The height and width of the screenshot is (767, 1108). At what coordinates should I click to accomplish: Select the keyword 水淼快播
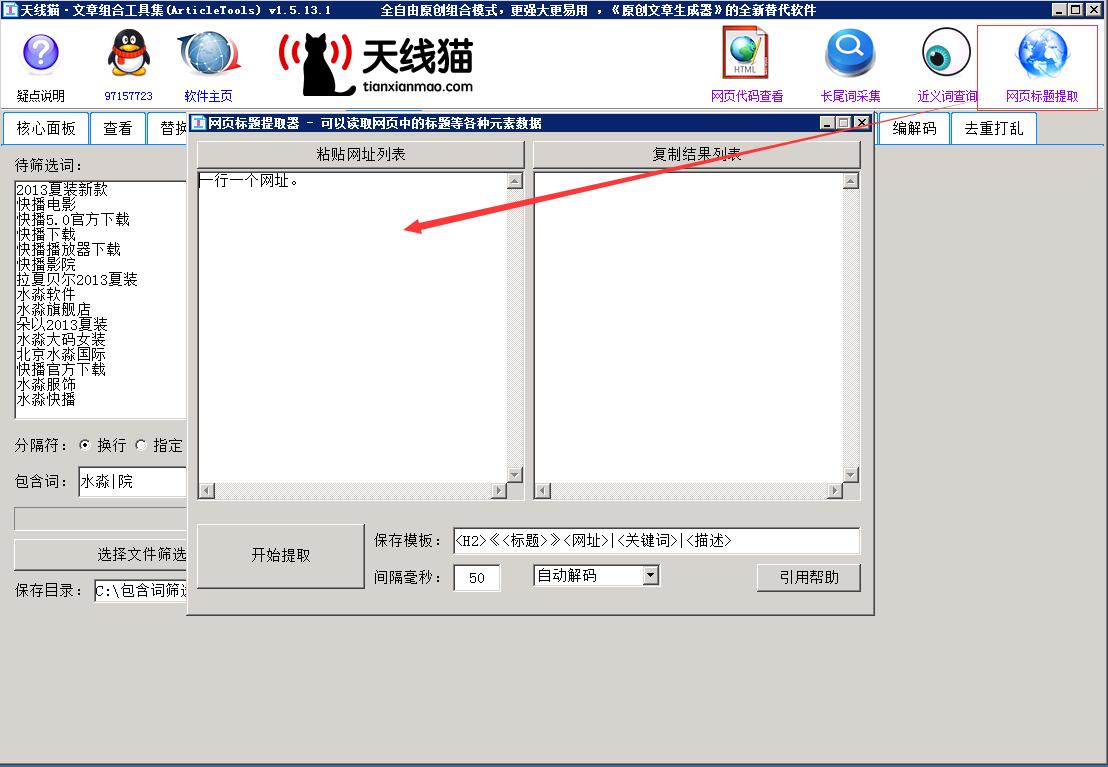46,399
